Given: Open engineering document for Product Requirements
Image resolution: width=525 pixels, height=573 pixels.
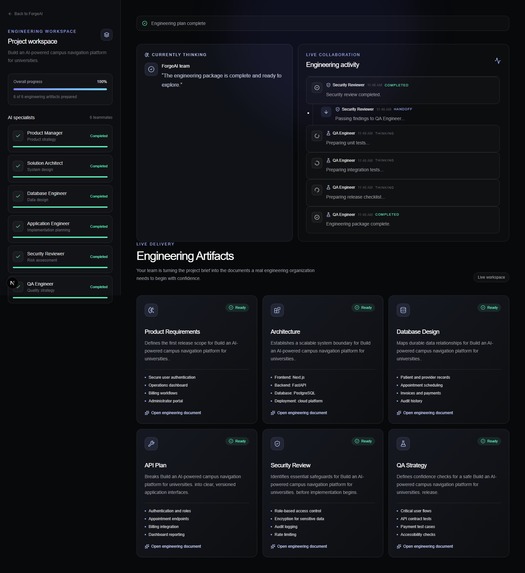Looking at the screenshot, I should click(173, 413).
